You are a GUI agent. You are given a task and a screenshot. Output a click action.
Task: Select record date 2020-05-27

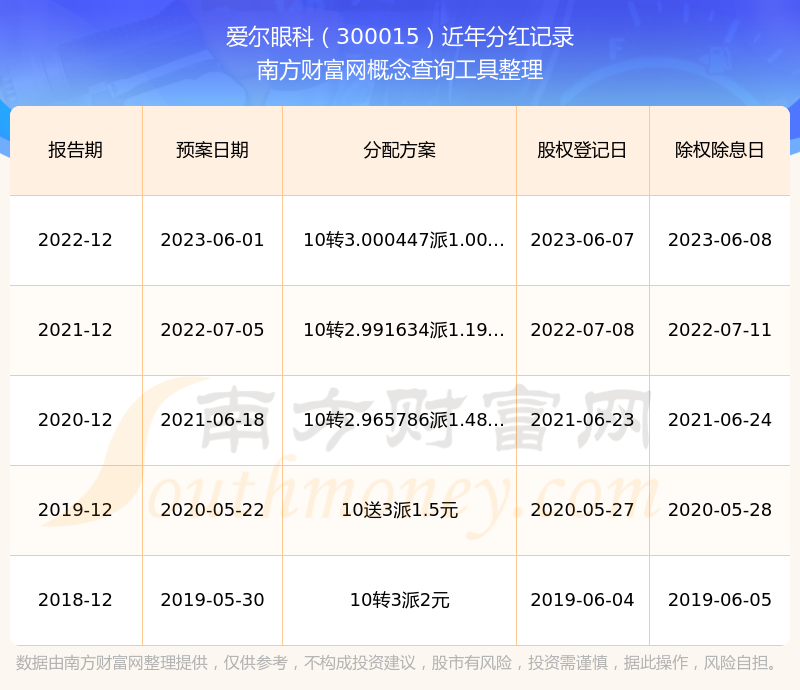[x=582, y=510]
